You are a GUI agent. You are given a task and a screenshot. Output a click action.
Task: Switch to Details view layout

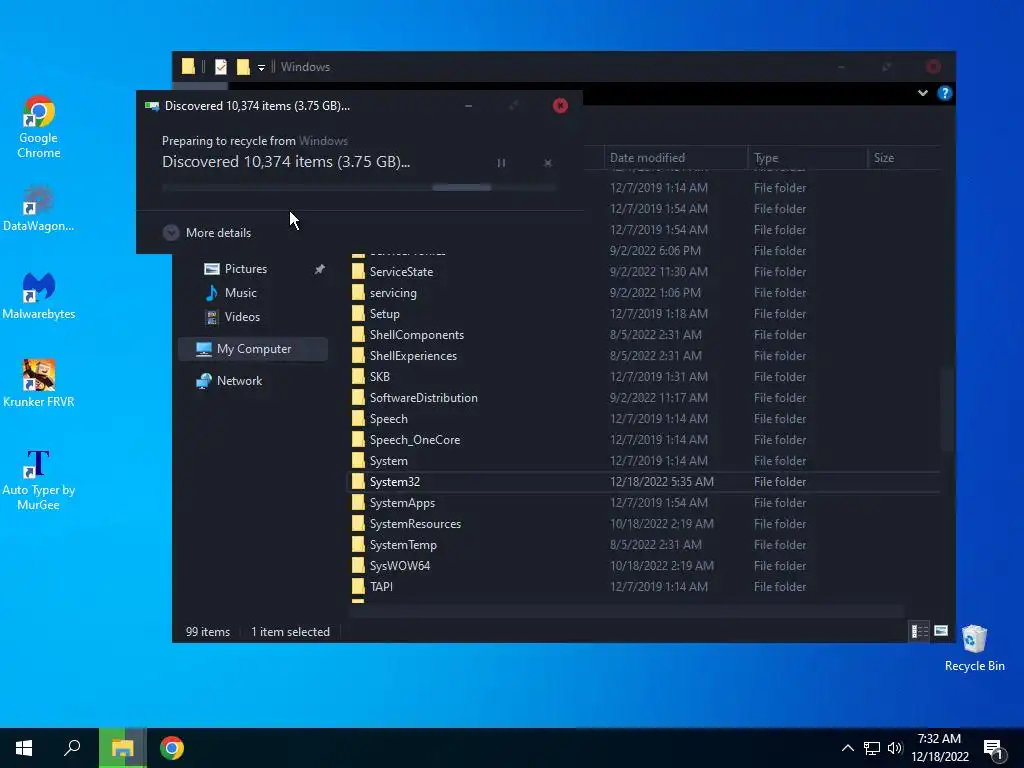[x=920, y=631]
